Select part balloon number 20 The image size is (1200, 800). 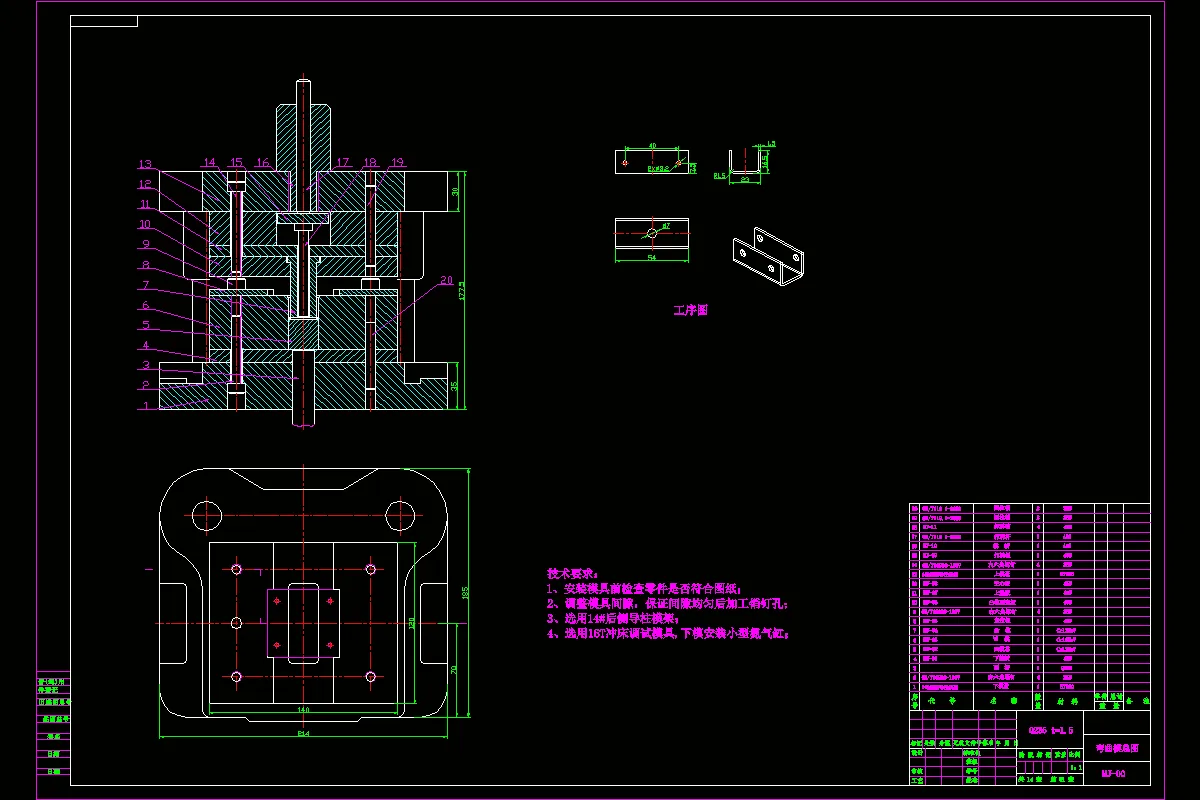pyautogui.click(x=446, y=280)
